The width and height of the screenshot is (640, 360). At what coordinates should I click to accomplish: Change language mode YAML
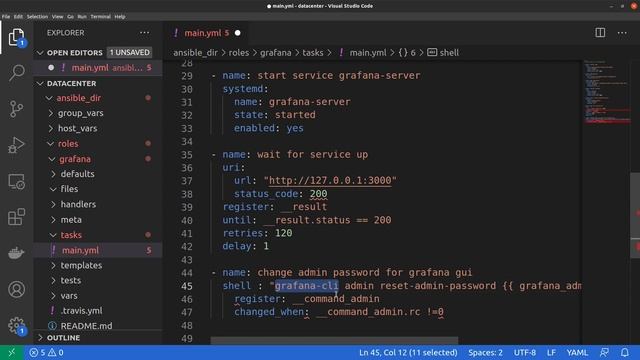pyautogui.click(x=577, y=352)
